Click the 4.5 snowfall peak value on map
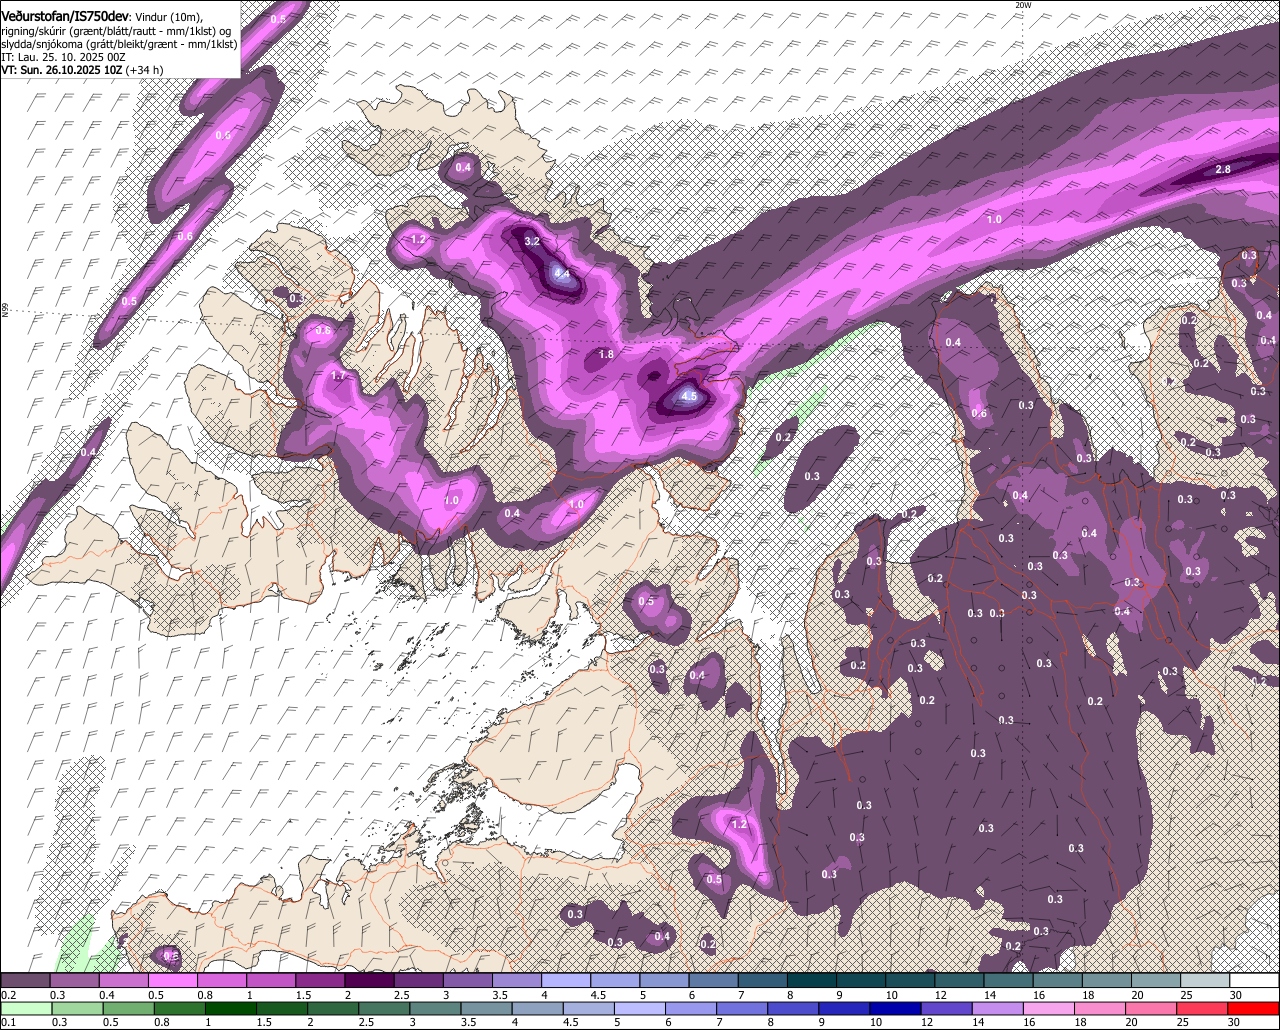The image size is (1280, 1030). click(688, 396)
